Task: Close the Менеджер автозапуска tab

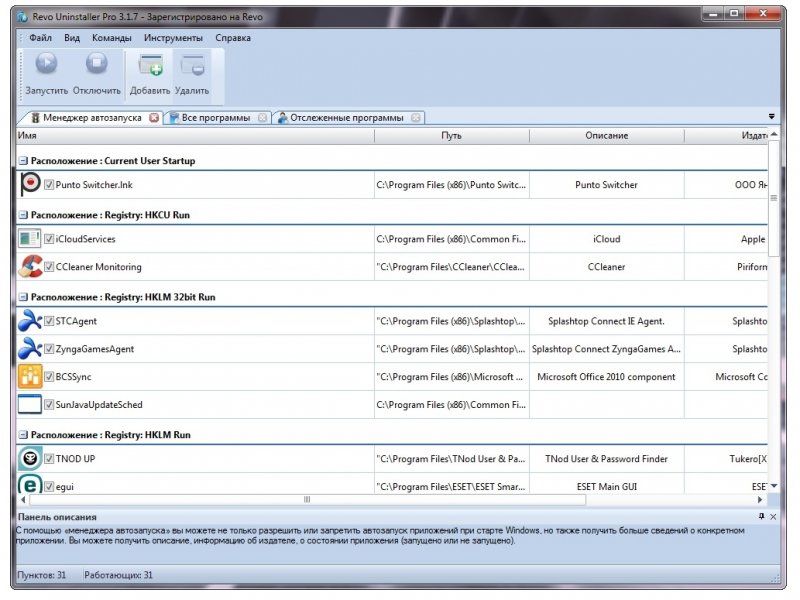Action: (x=154, y=117)
